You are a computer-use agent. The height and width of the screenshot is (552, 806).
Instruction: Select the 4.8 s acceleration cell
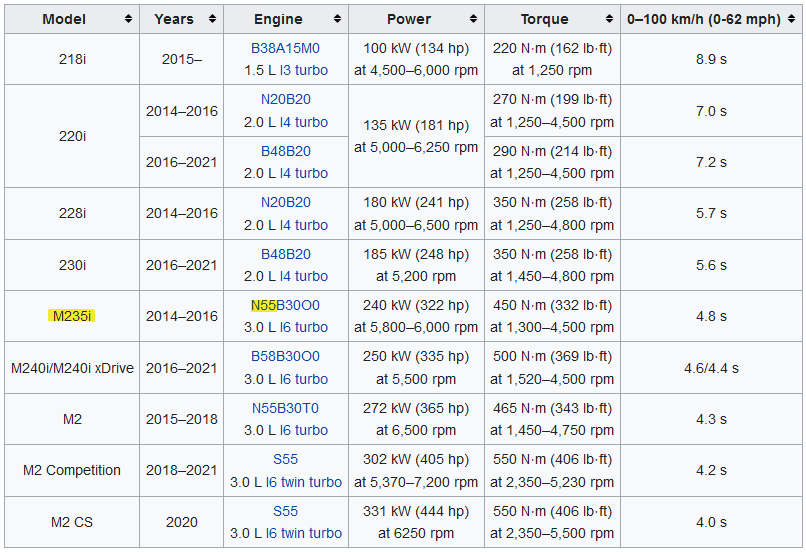711,316
